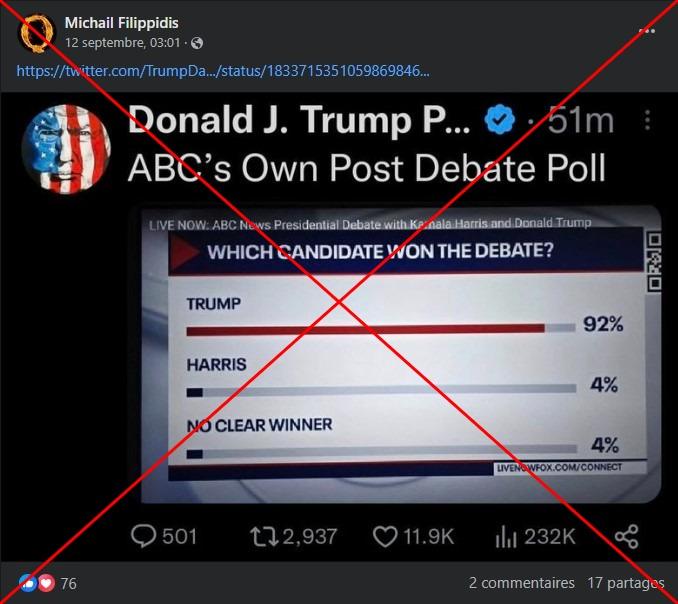This screenshot has height=604, width=678.
Task: Click the Trump flag-face avatar thumbnail
Action: click(66, 149)
